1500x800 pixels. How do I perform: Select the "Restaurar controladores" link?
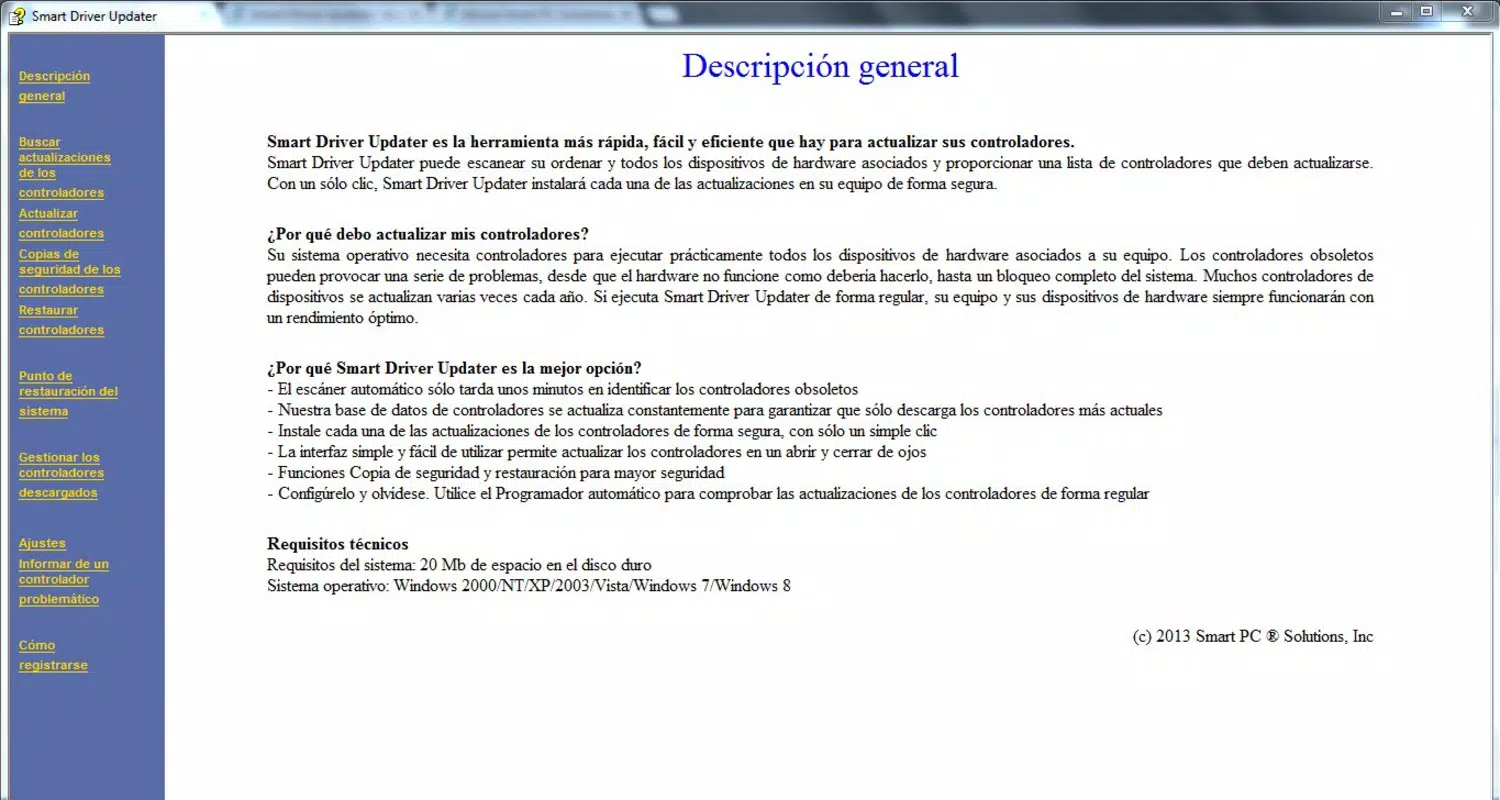coord(61,320)
